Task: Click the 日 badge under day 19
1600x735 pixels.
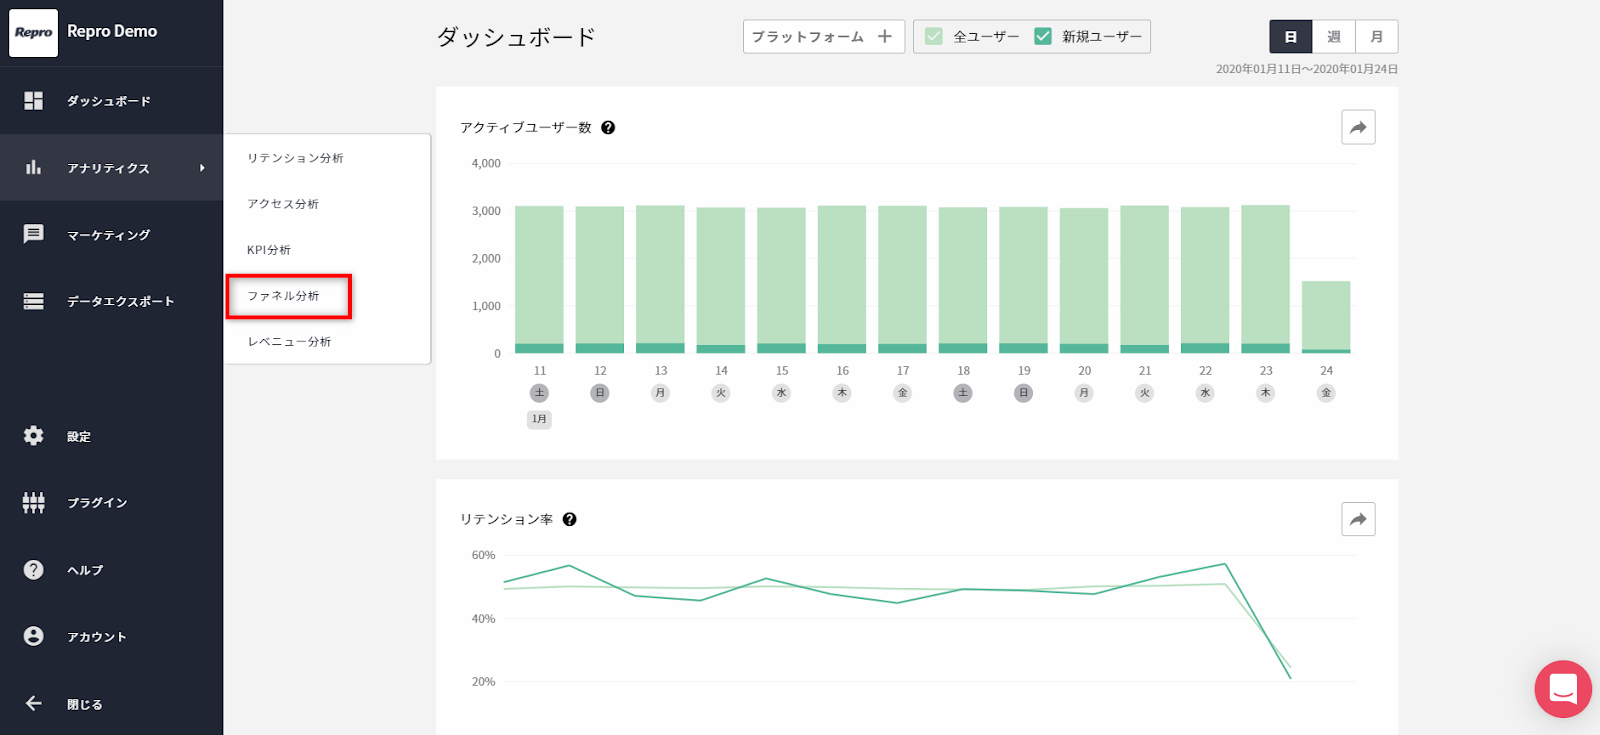Action: point(1023,393)
